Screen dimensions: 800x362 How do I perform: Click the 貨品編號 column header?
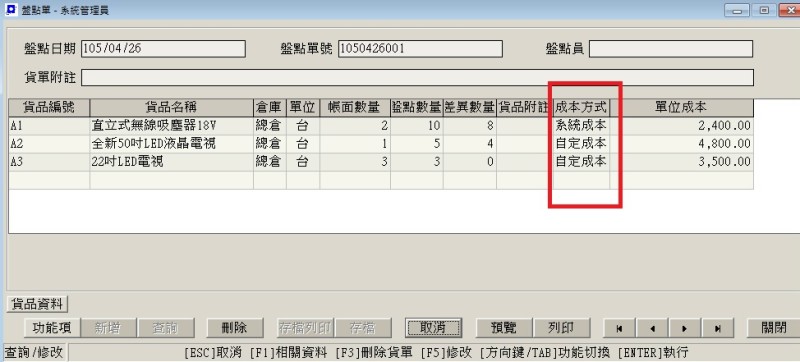click(49, 108)
